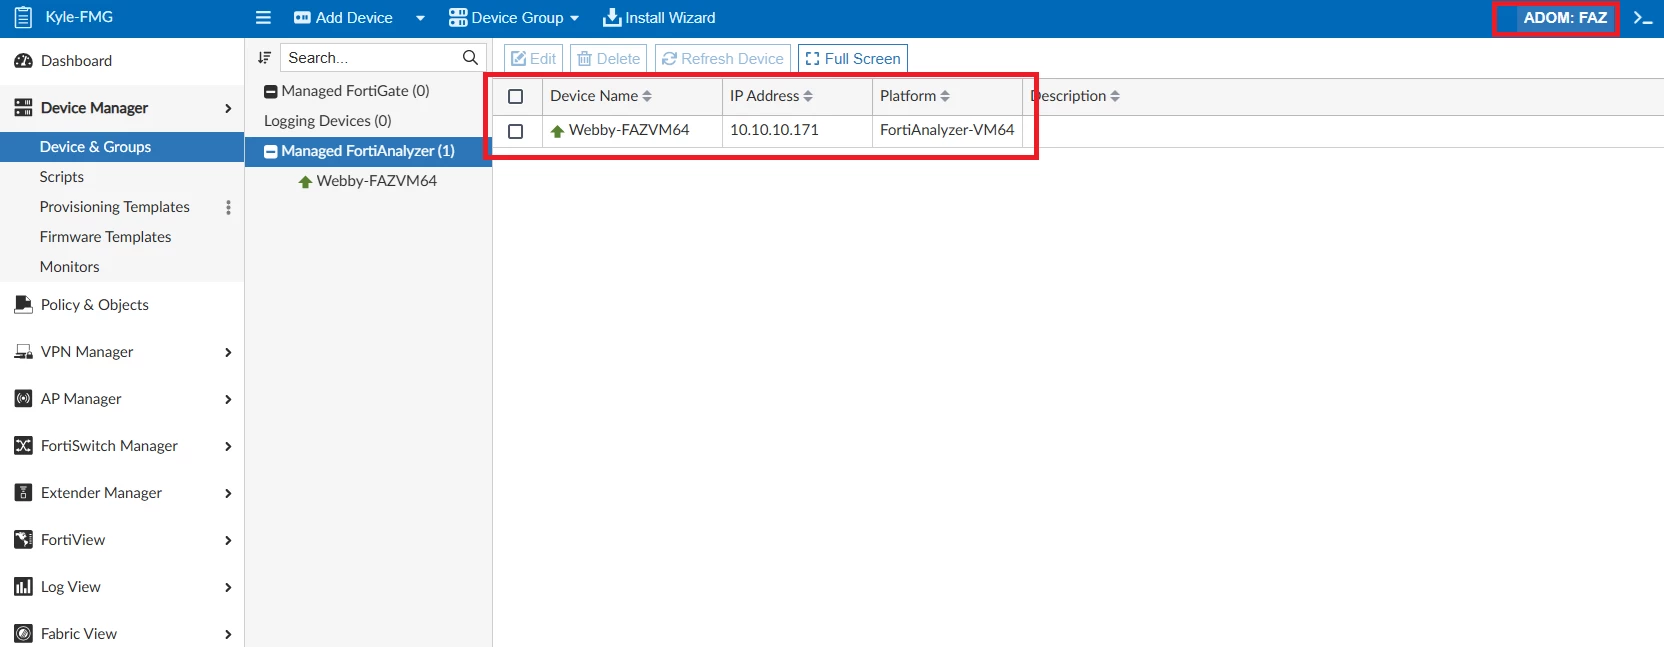Screen dimensions: 1664x647
Task: Click the Install Wizard download icon
Action: point(612,18)
